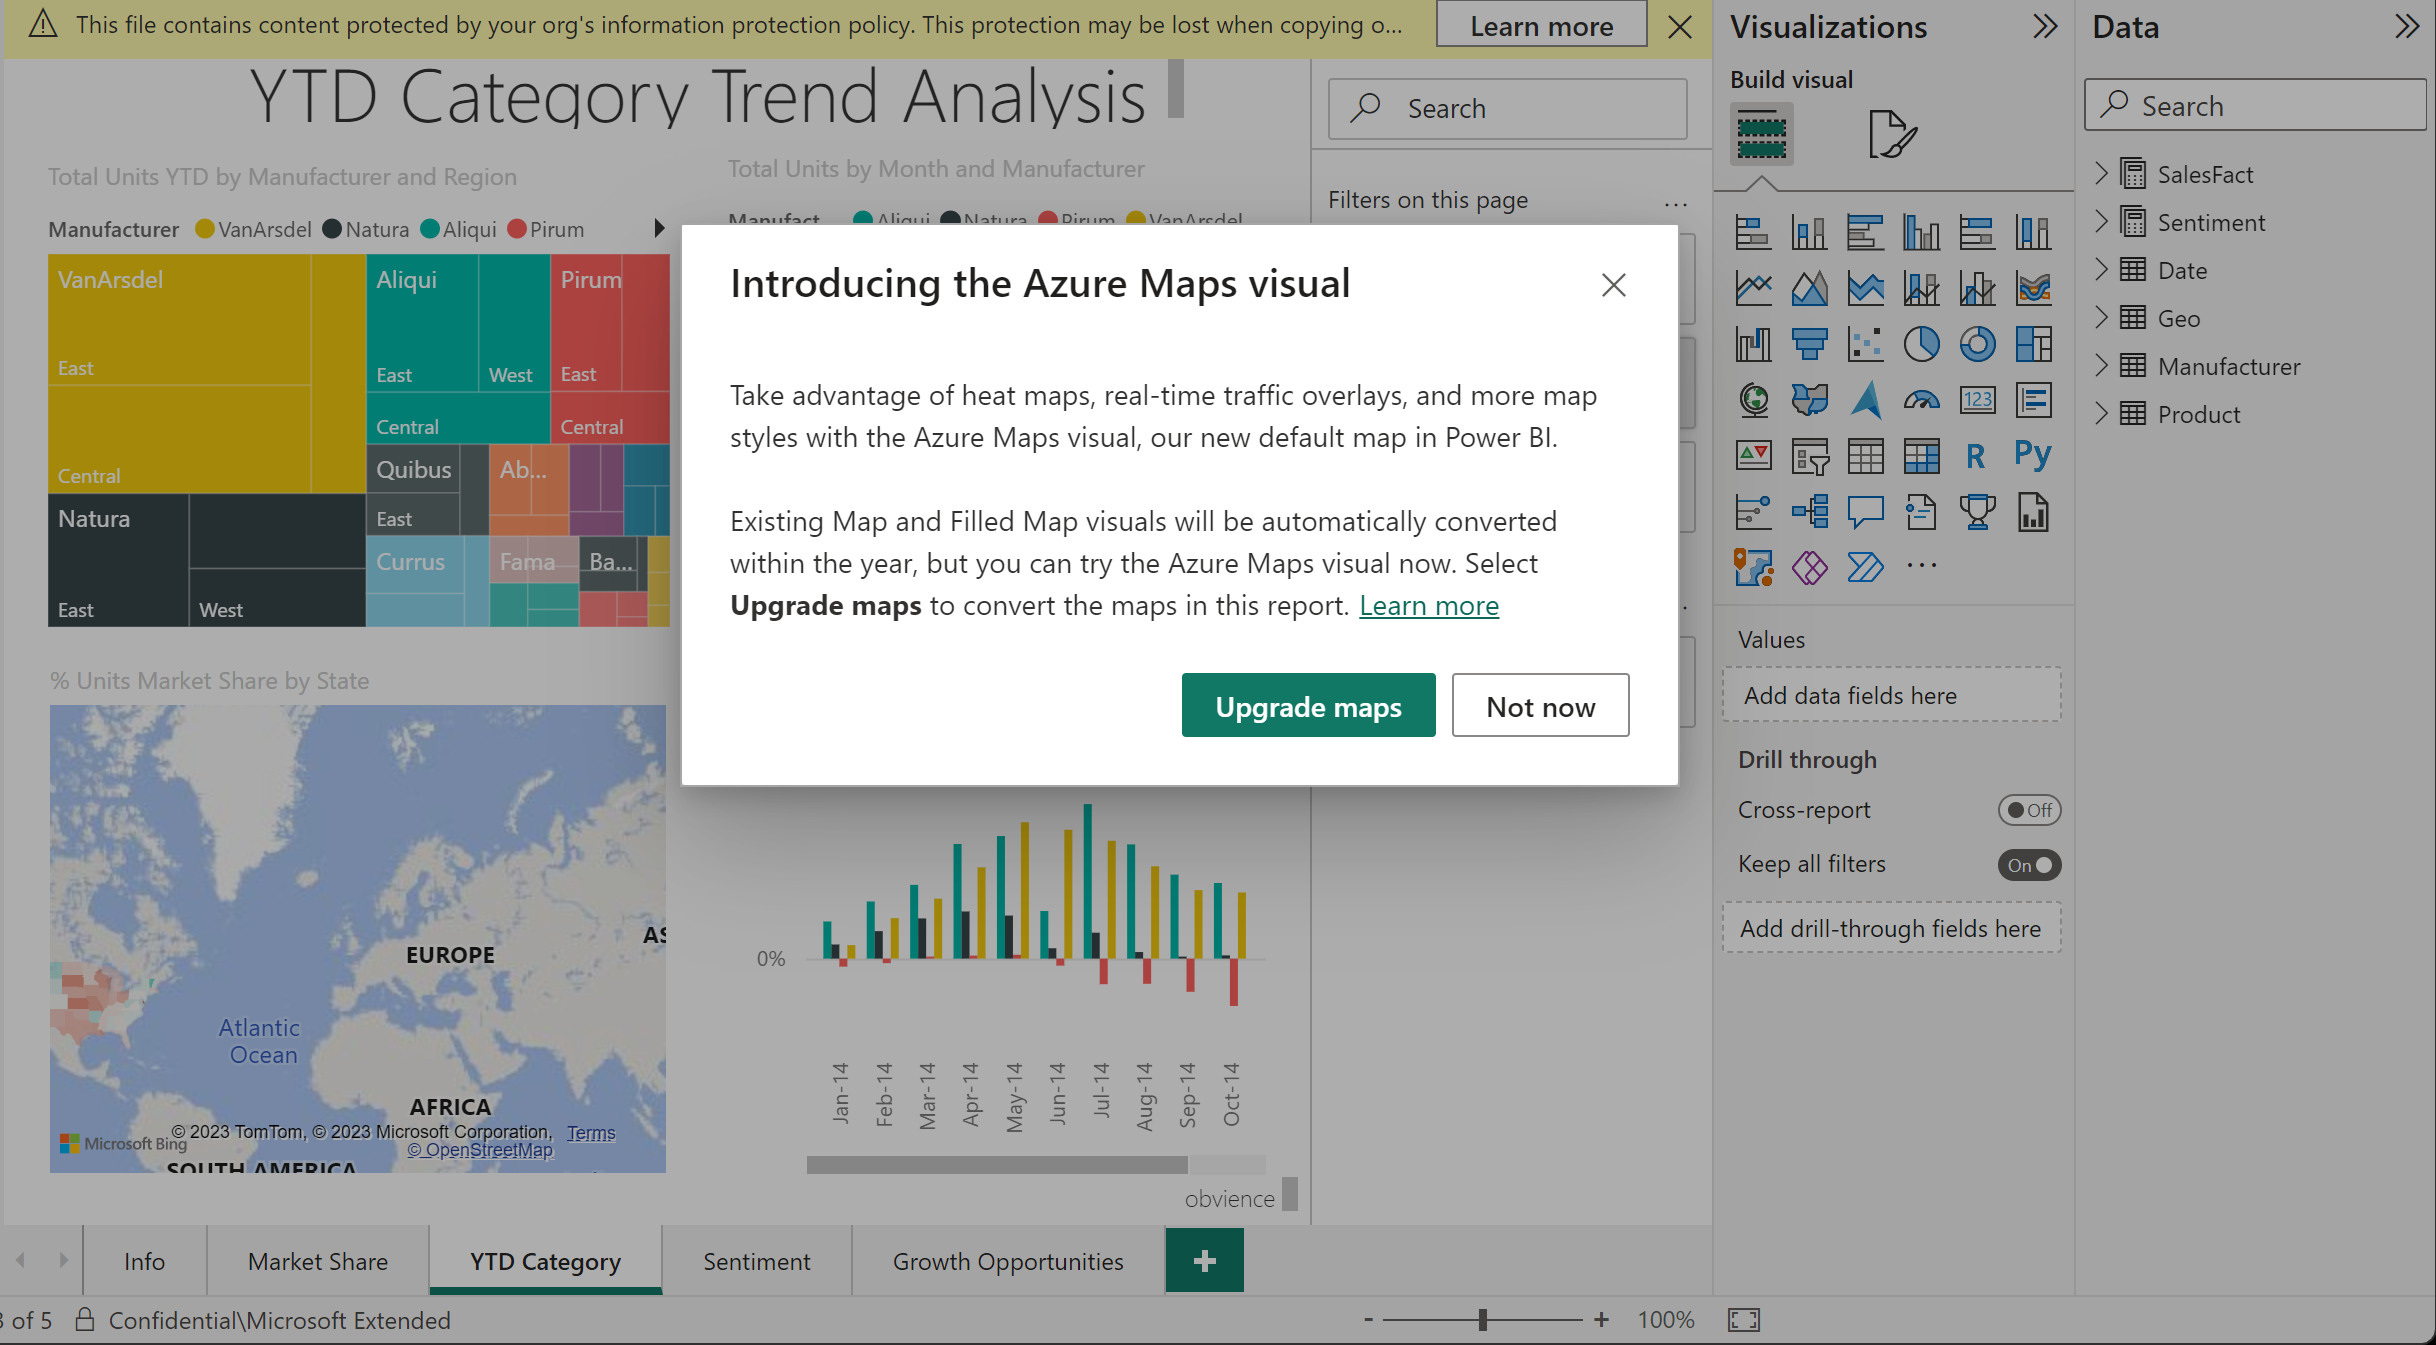Toggle Cross-report drill through off

(2029, 810)
